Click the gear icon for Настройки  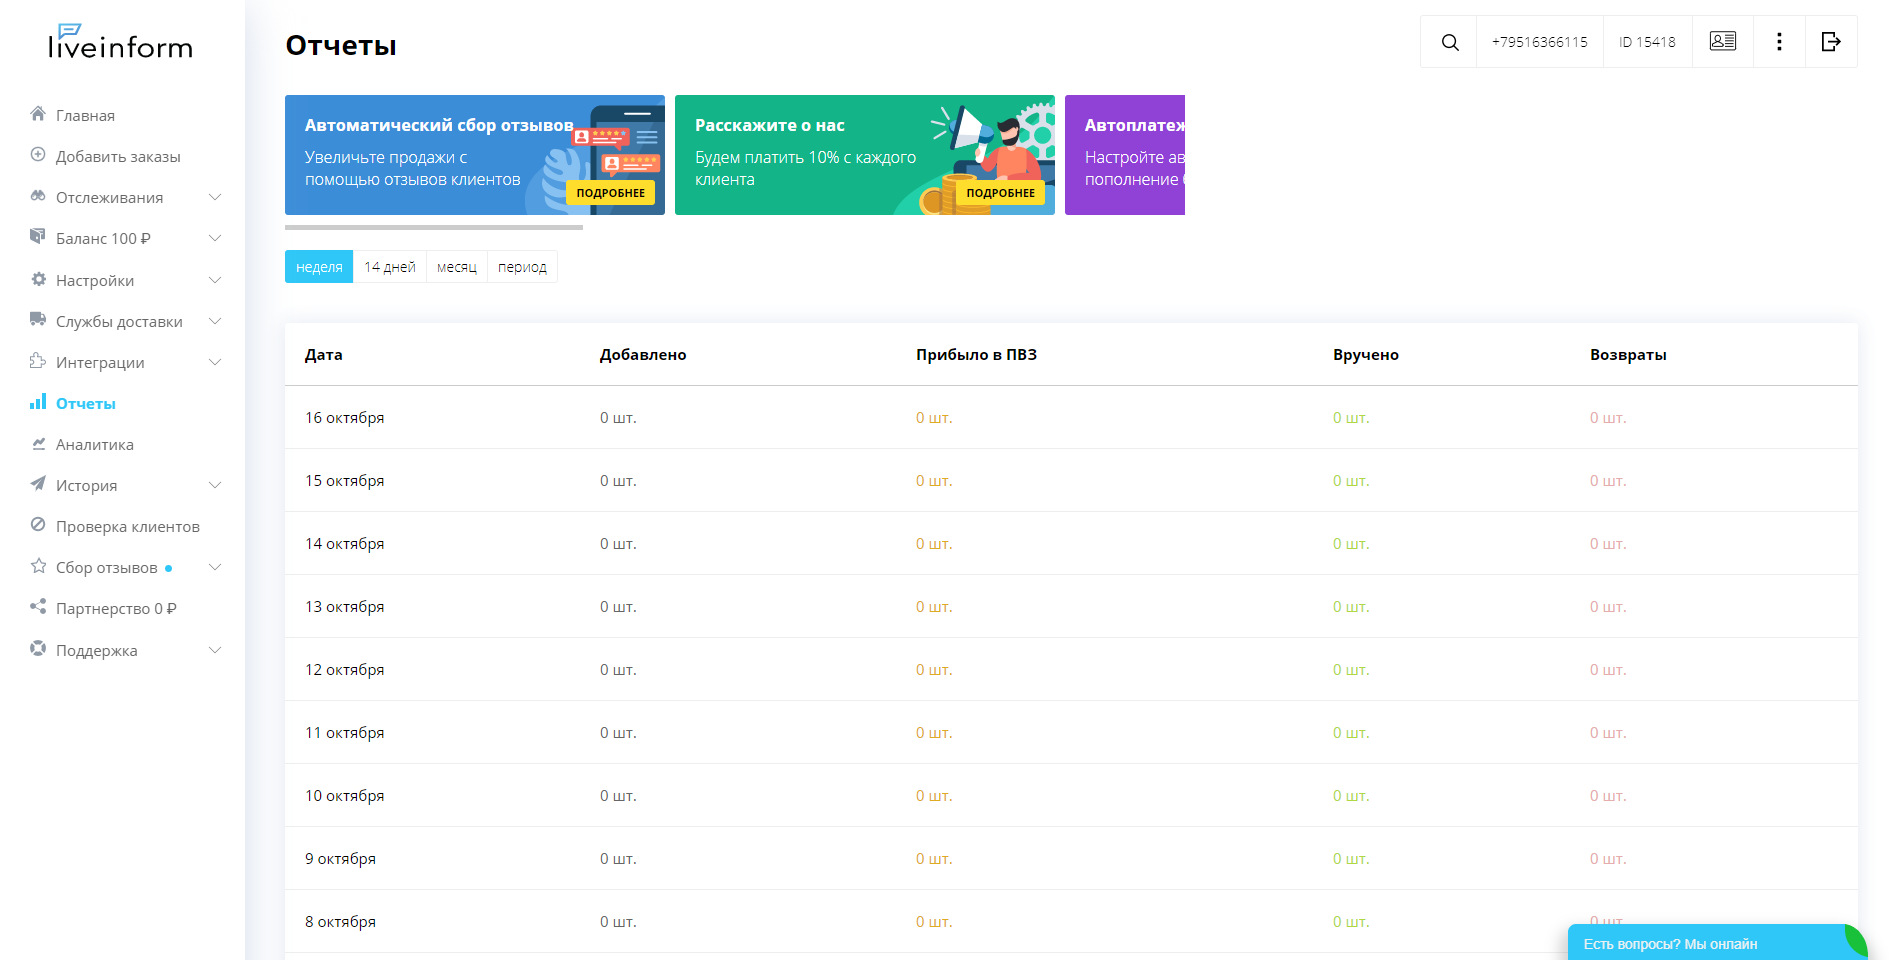[x=38, y=279]
